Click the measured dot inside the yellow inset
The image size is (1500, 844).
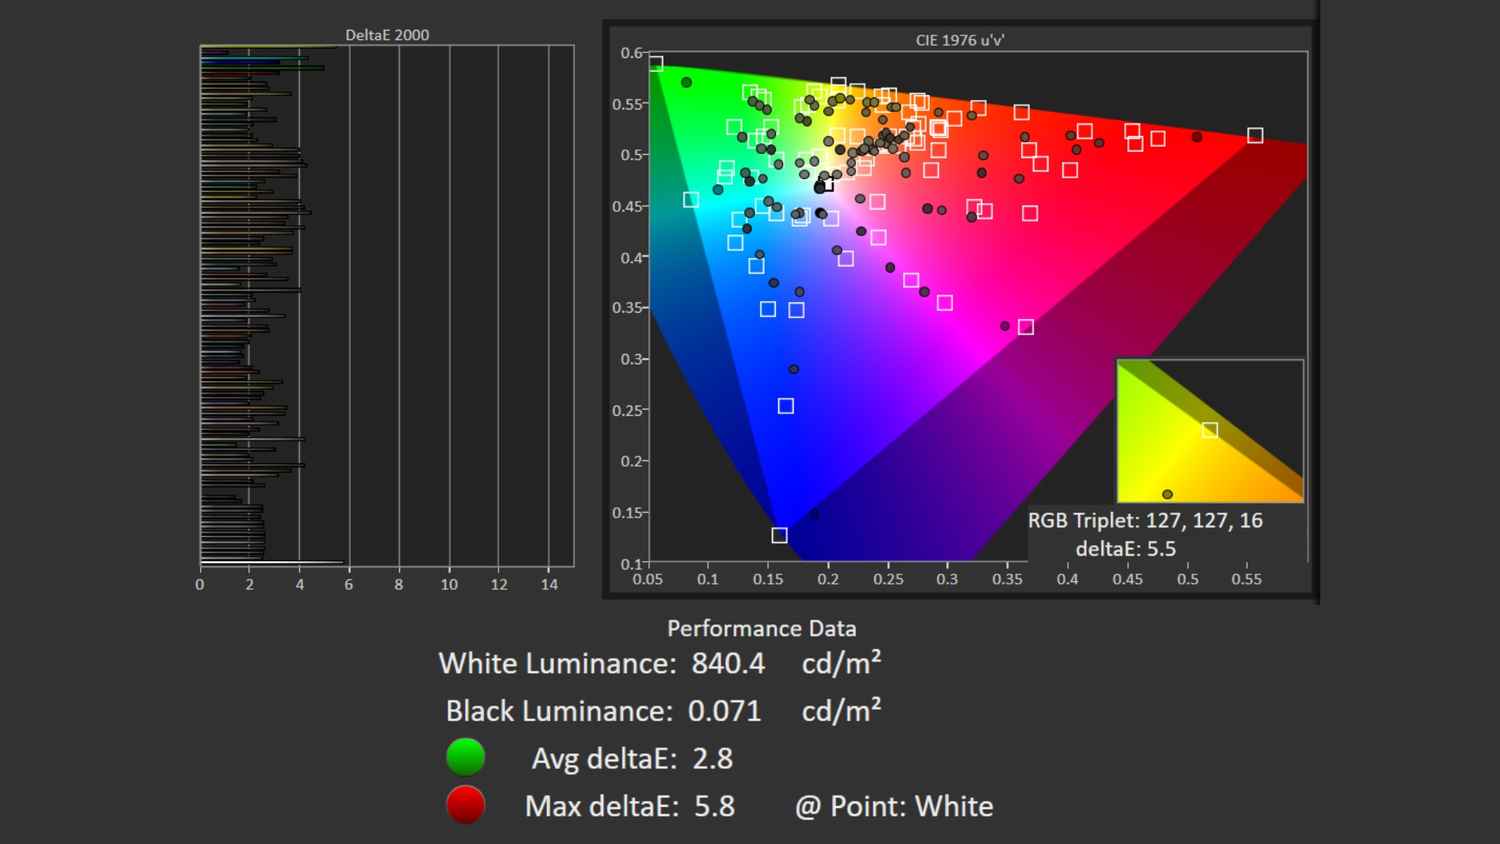tap(1167, 494)
